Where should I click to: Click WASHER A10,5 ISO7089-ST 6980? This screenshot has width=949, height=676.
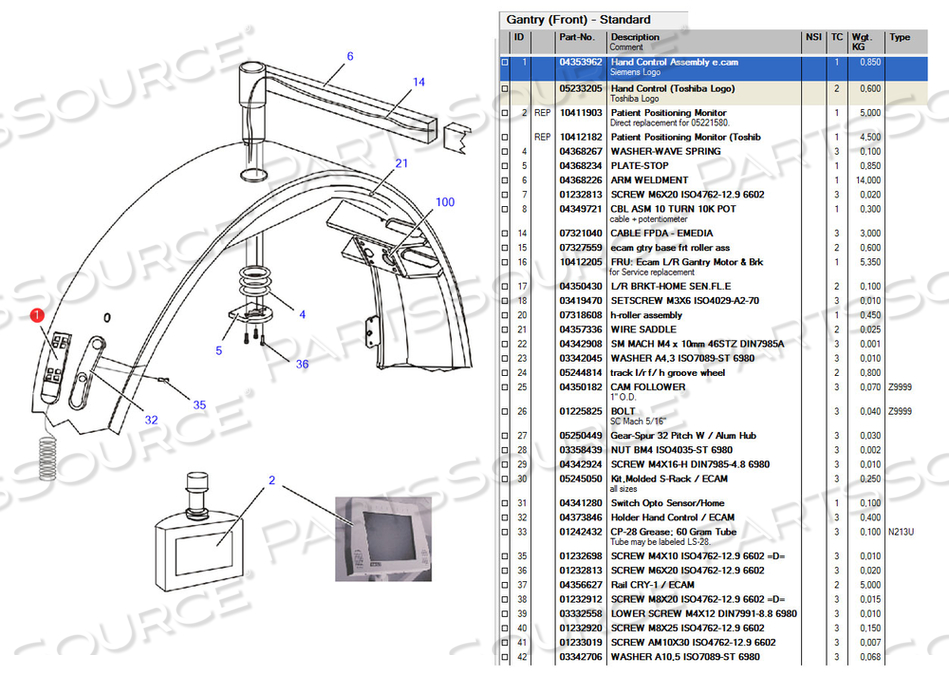click(x=685, y=657)
